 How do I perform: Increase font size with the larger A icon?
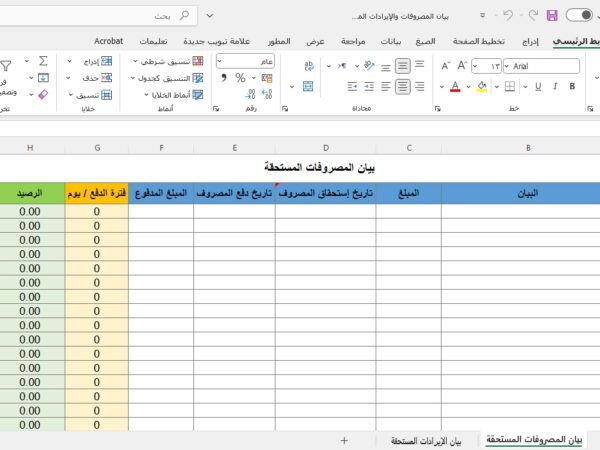tap(462, 66)
